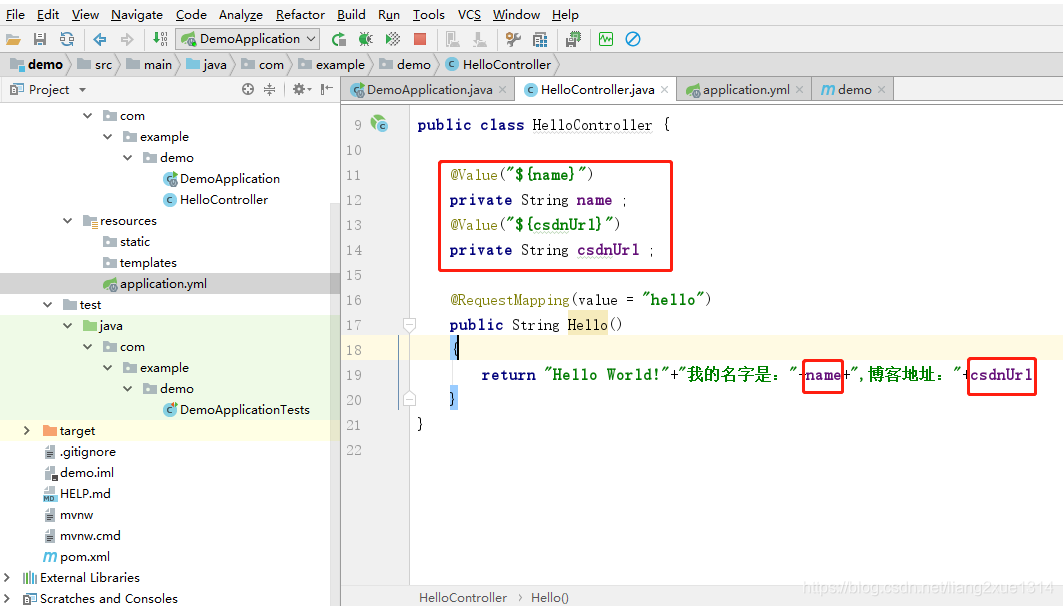Click the red Stop button
Image resolution: width=1063 pixels, height=606 pixels.
tap(420, 39)
